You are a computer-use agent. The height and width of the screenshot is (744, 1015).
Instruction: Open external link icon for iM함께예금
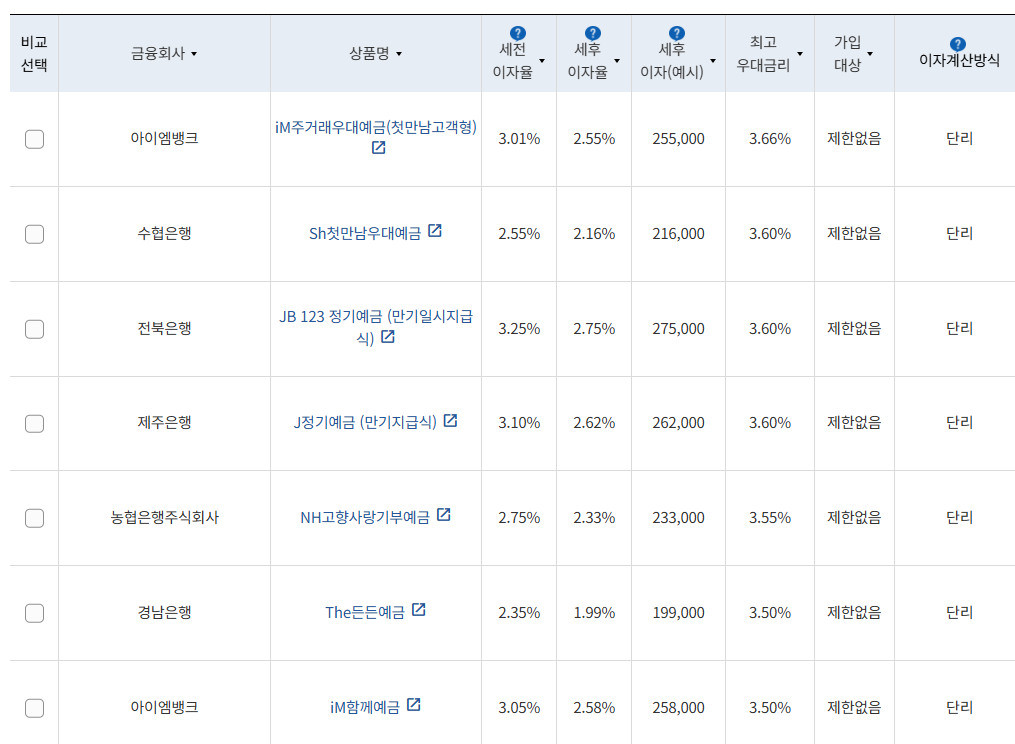(x=413, y=705)
